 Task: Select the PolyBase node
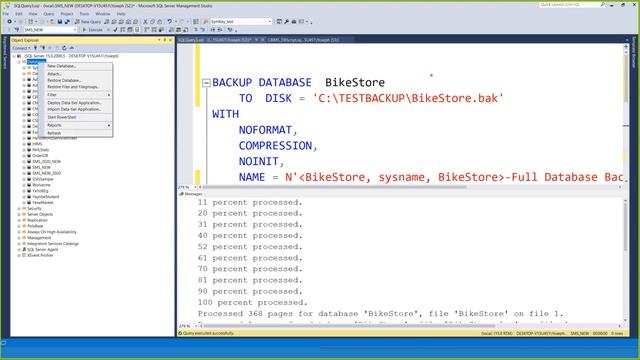tap(35, 226)
